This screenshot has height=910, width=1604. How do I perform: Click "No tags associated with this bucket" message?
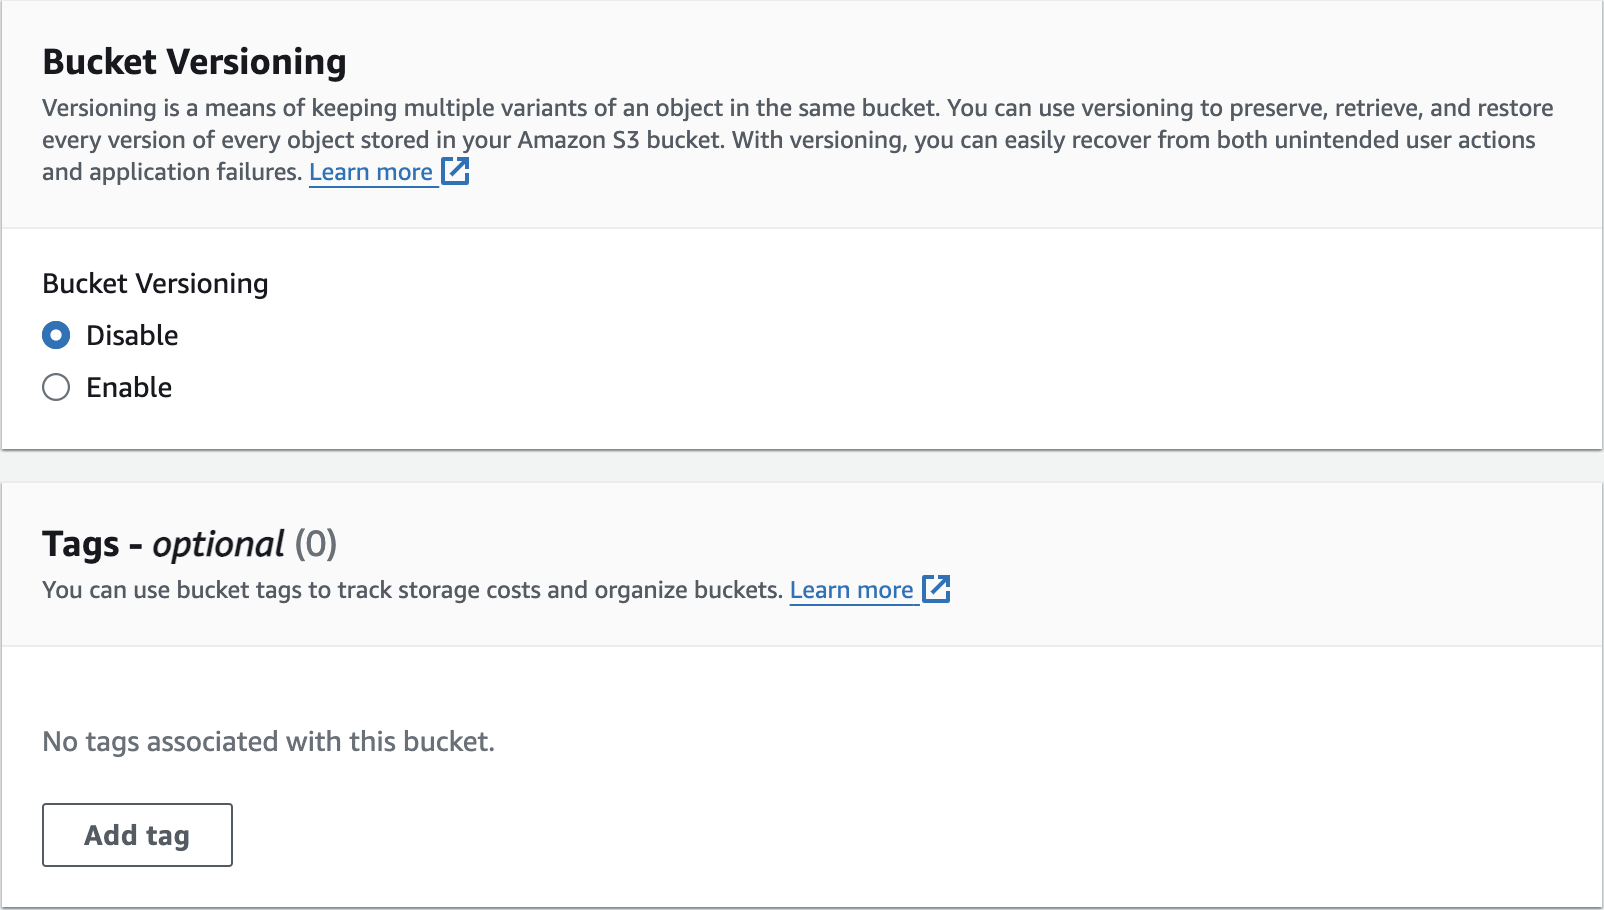coord(268,742)
